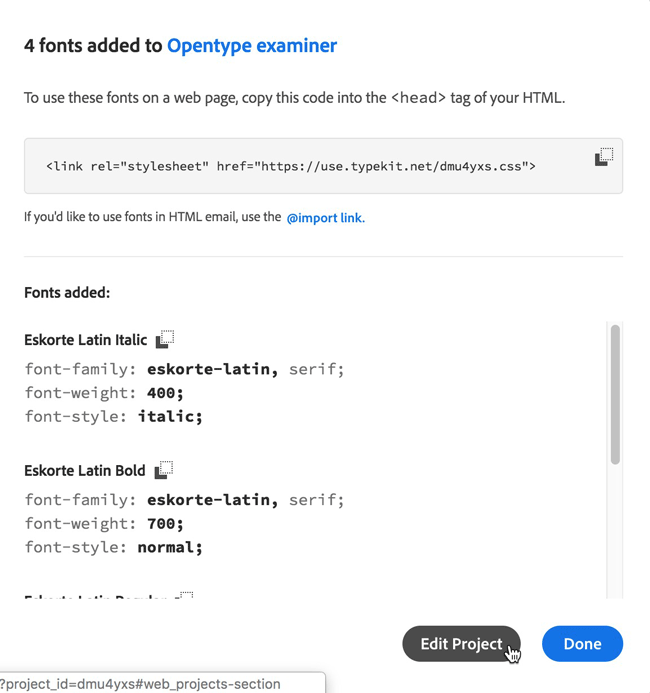
Task: Select the Eskorte Latin Bold heading
Action: [85, 470]
